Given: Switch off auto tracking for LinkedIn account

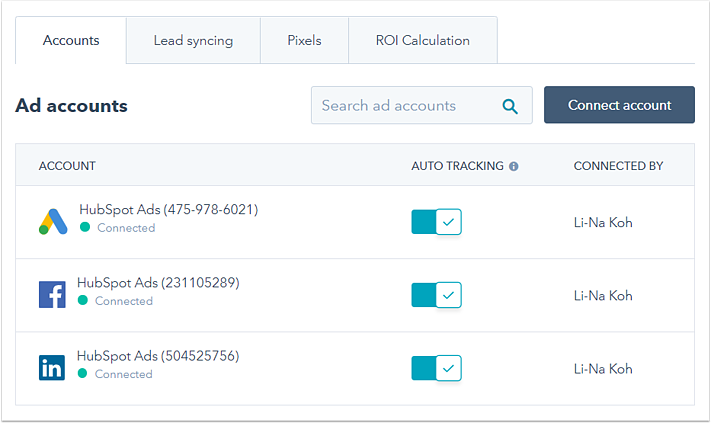Looking at the screenshot, I should [436, 368].
